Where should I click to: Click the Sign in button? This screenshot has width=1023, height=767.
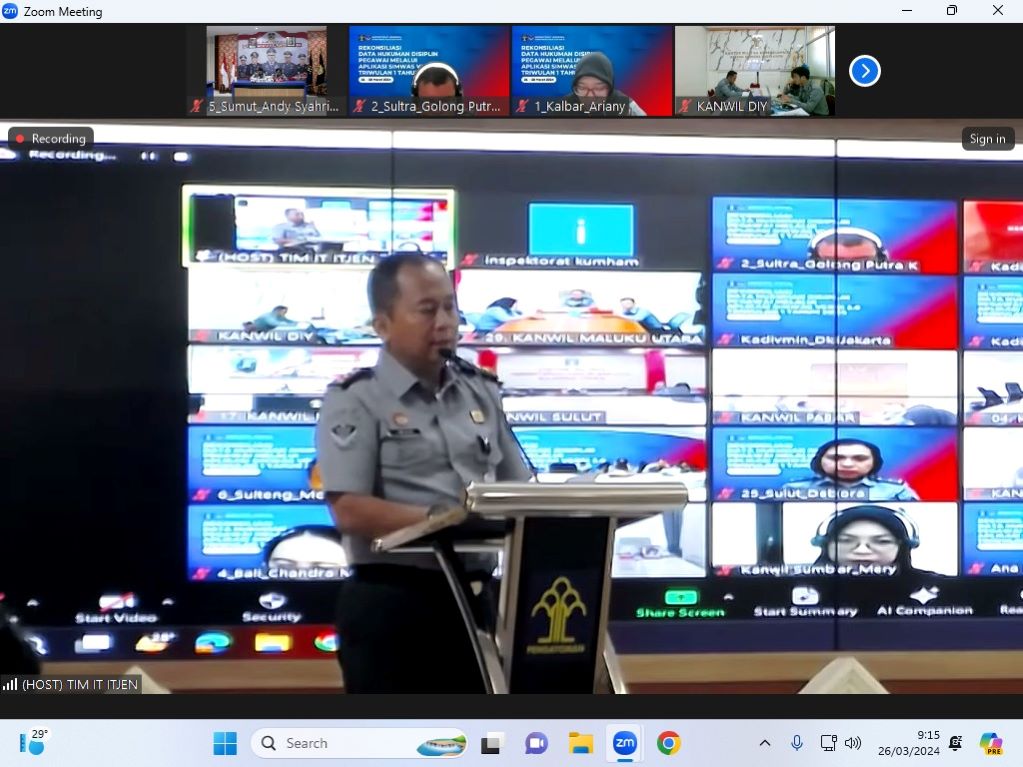[987, 139]
